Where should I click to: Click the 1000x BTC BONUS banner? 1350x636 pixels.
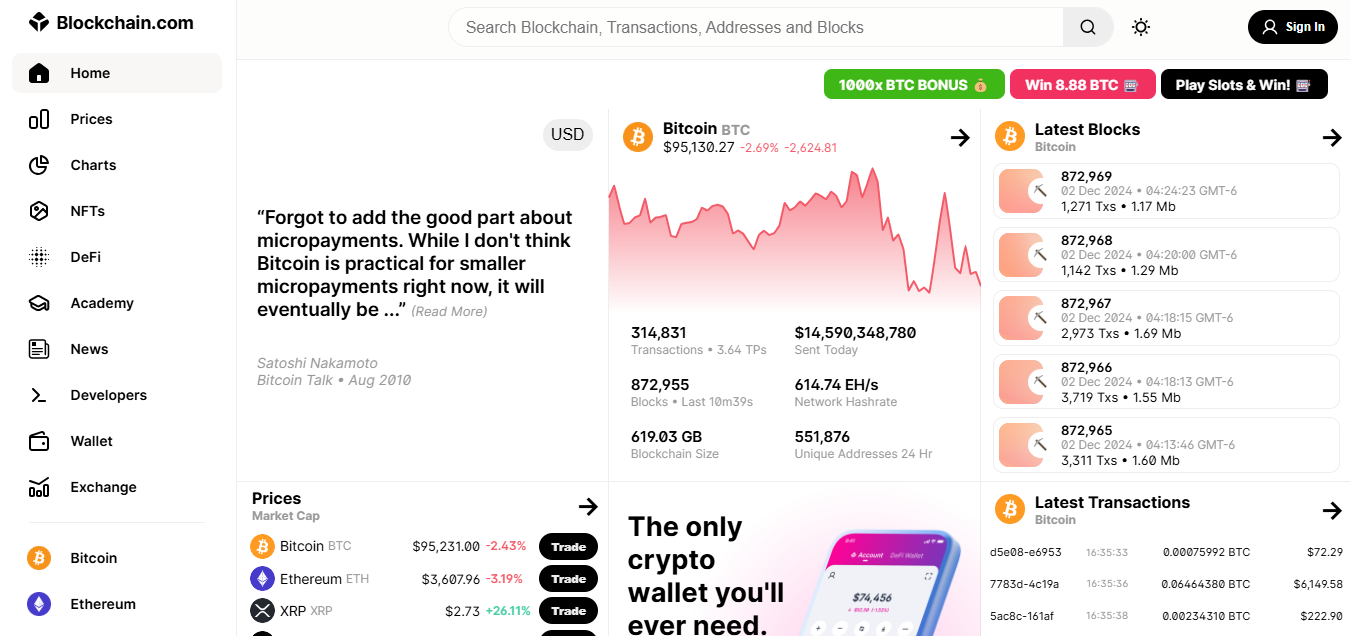[x=914, y=85]
